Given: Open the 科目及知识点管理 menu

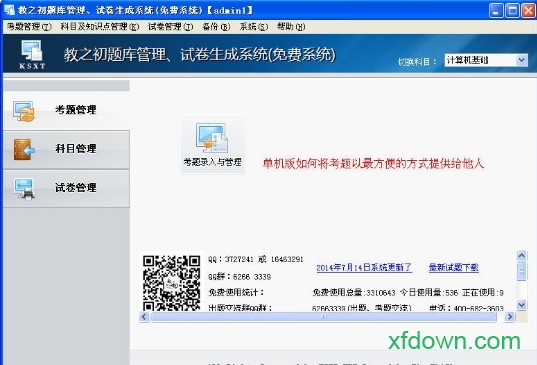Looking at the screenshot, I should [x=100, y=26].
